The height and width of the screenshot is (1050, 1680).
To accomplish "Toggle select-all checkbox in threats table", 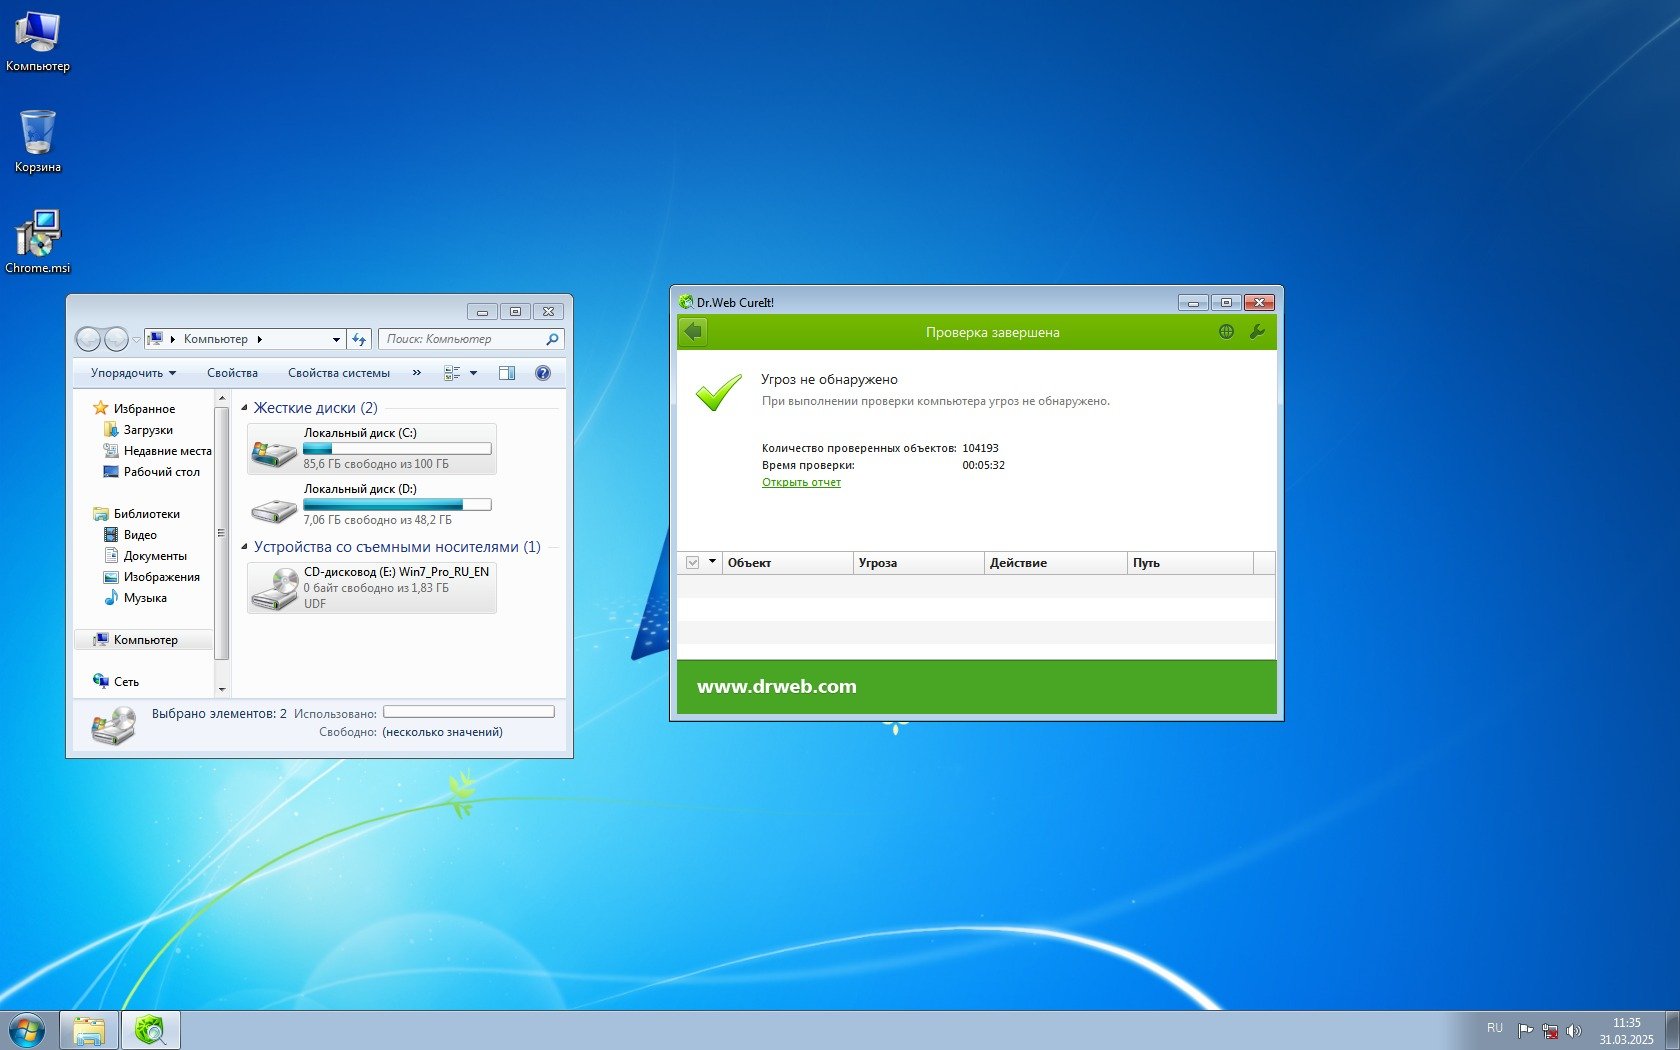I will click(692, 563).
